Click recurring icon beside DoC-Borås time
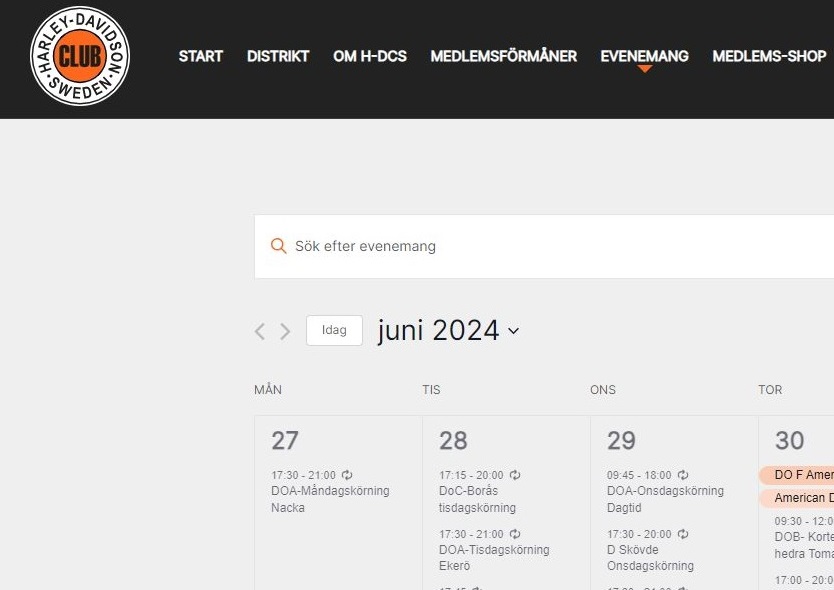 coord(515,475)
